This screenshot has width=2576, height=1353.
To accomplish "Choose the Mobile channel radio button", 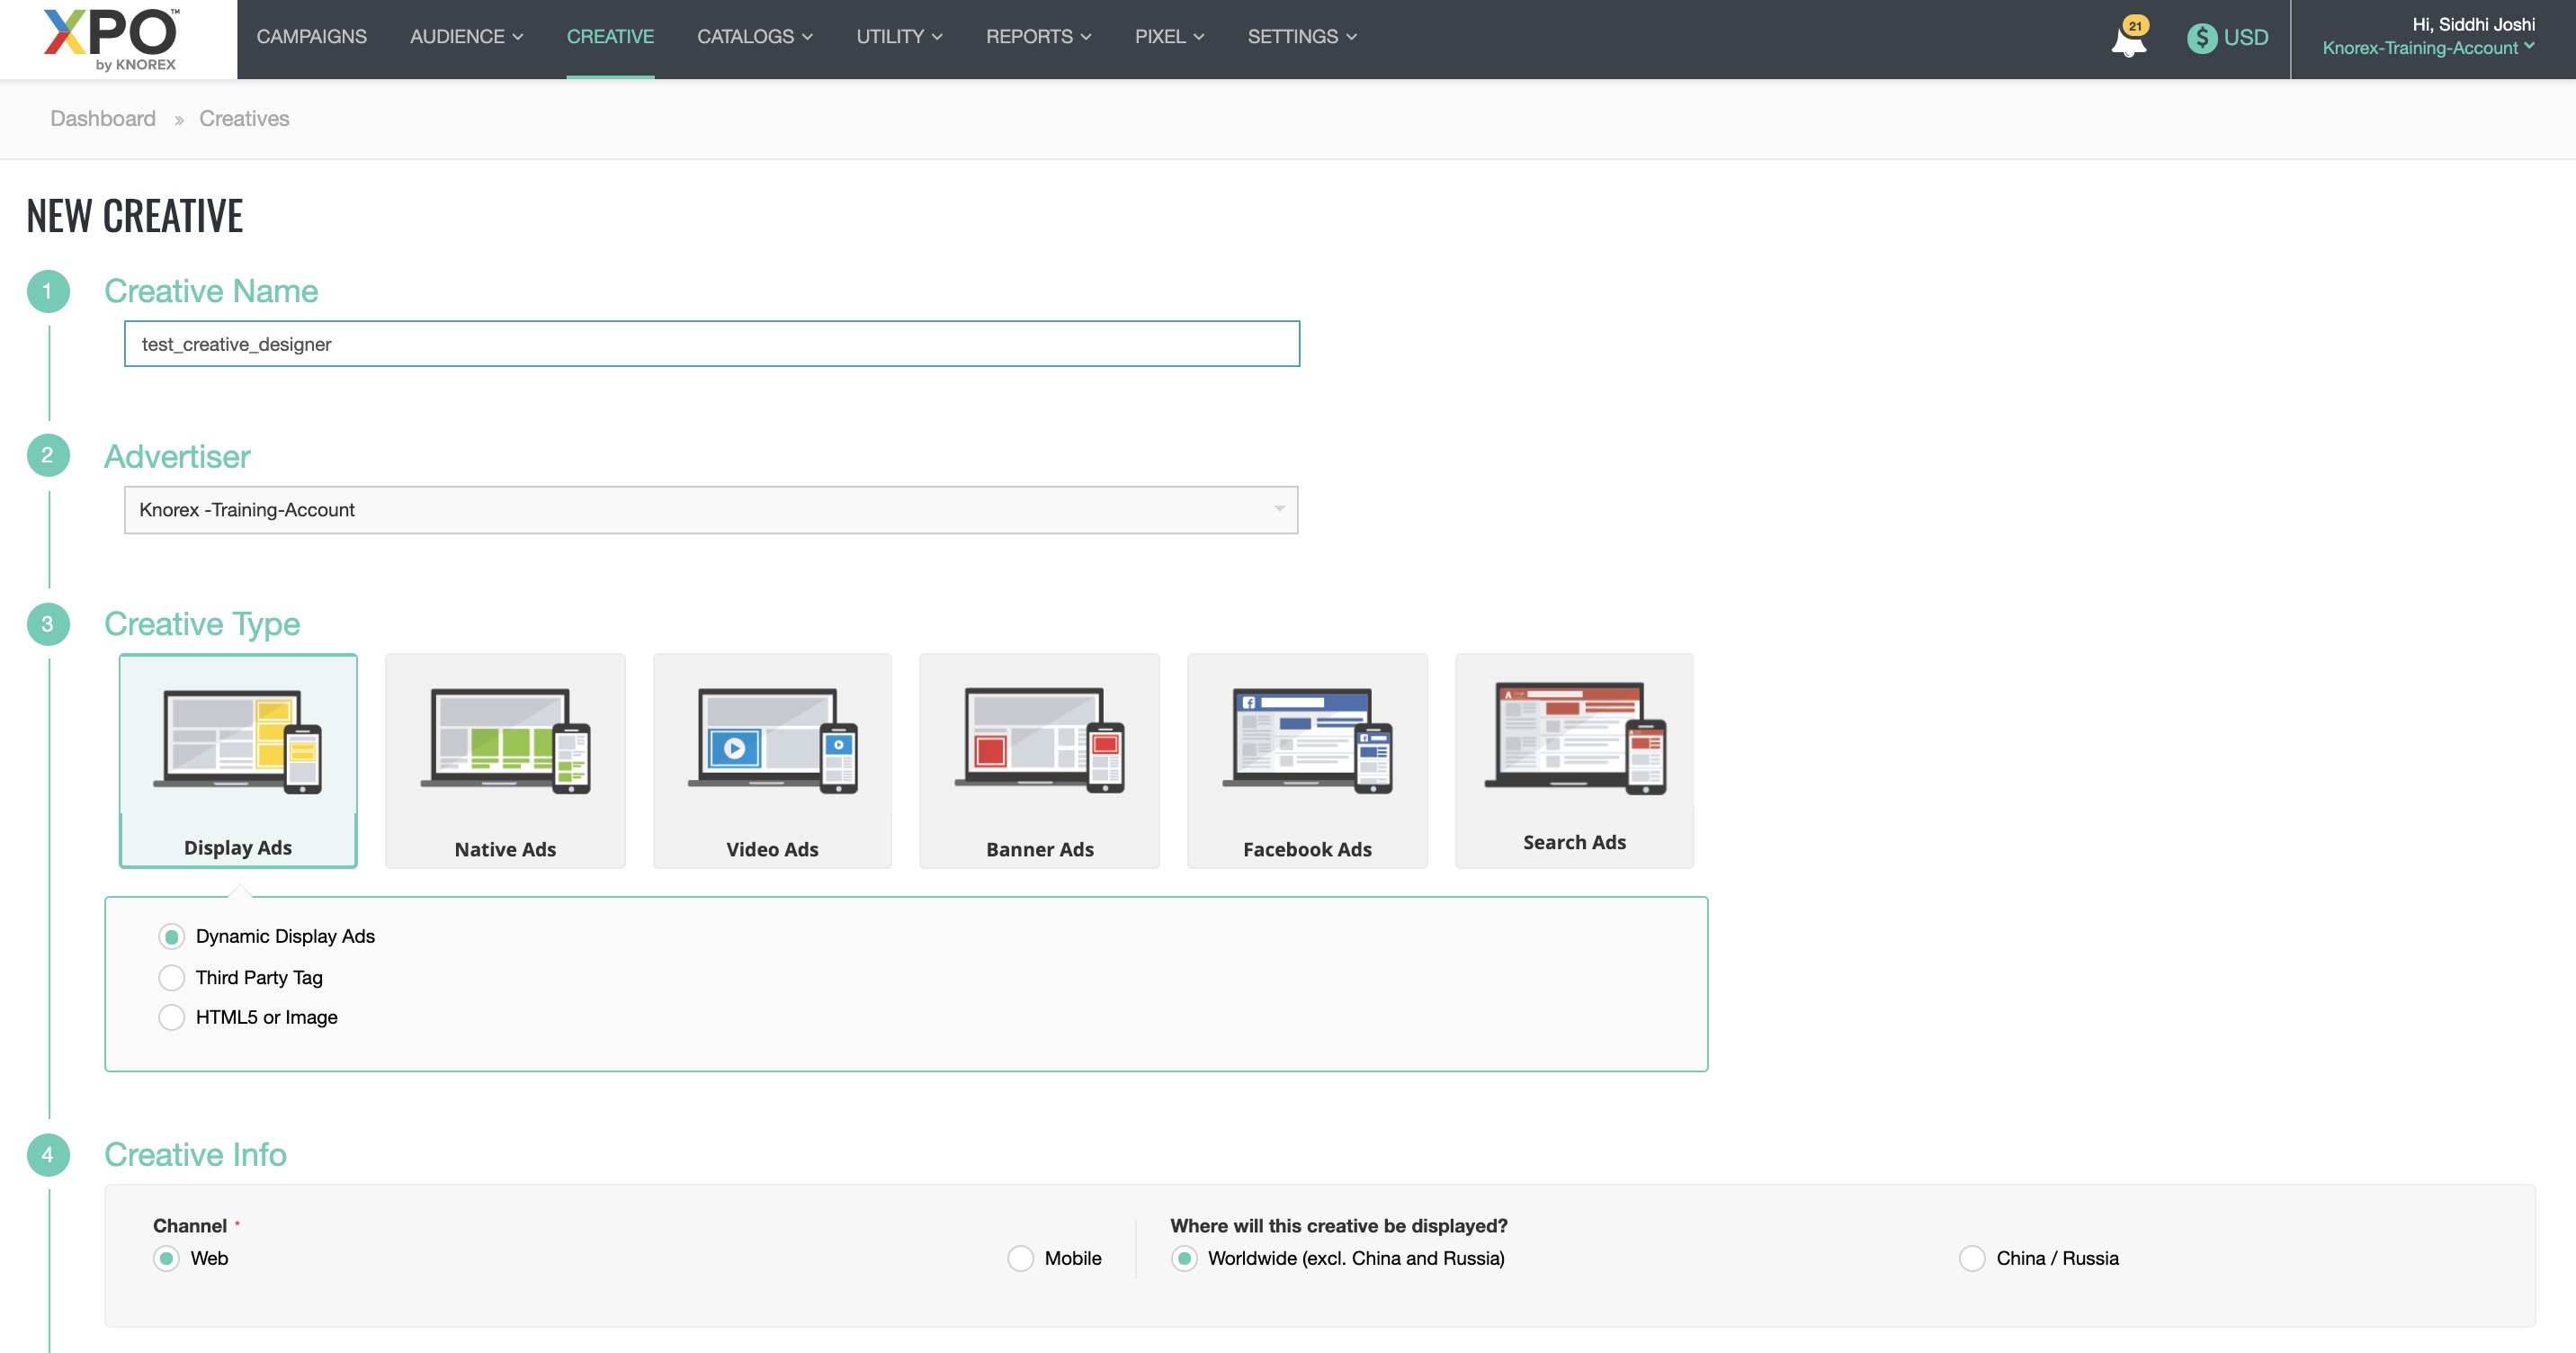I will pos(1020,1258).
